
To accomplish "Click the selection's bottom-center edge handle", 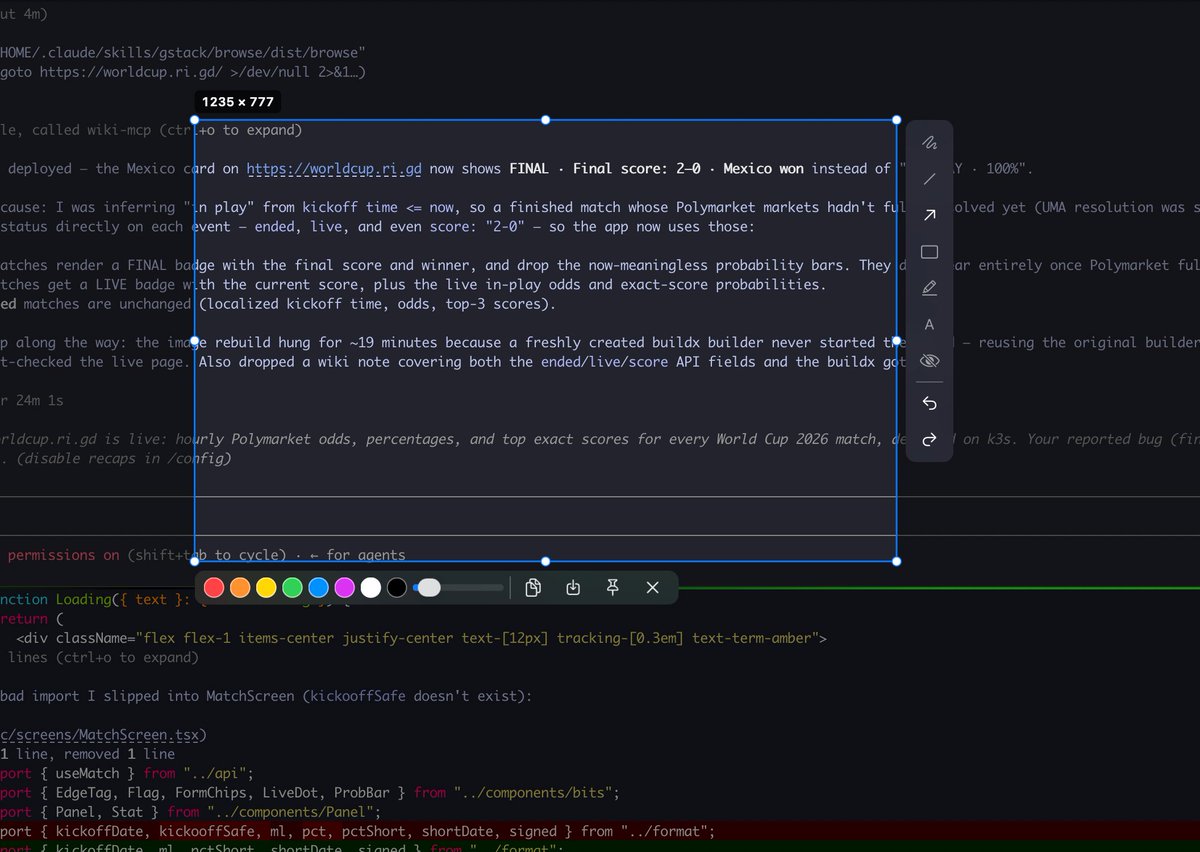I will 545,561.
